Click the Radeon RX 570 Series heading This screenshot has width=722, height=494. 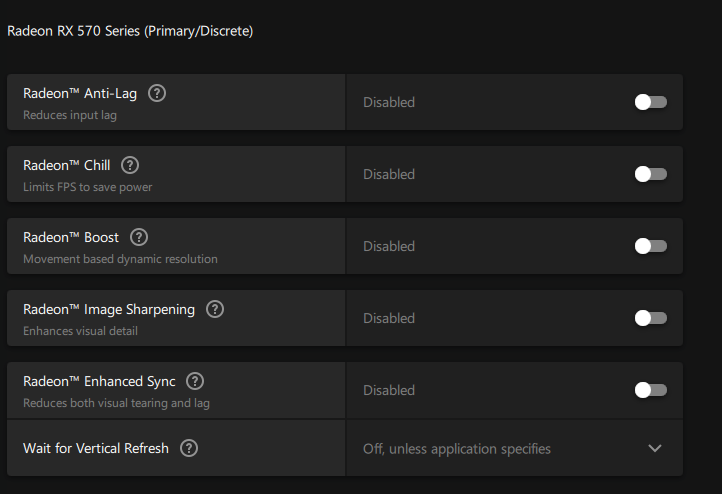pos(130,31)
